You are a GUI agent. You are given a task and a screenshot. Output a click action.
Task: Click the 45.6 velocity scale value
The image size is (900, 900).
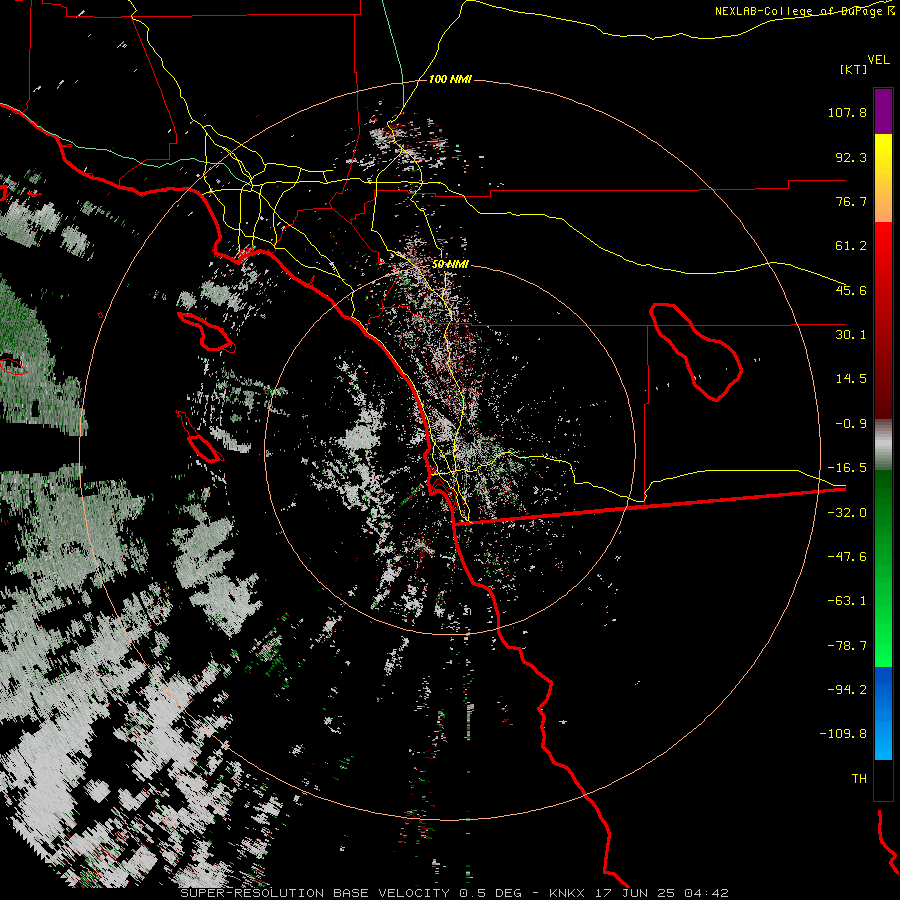coord(851,290)
